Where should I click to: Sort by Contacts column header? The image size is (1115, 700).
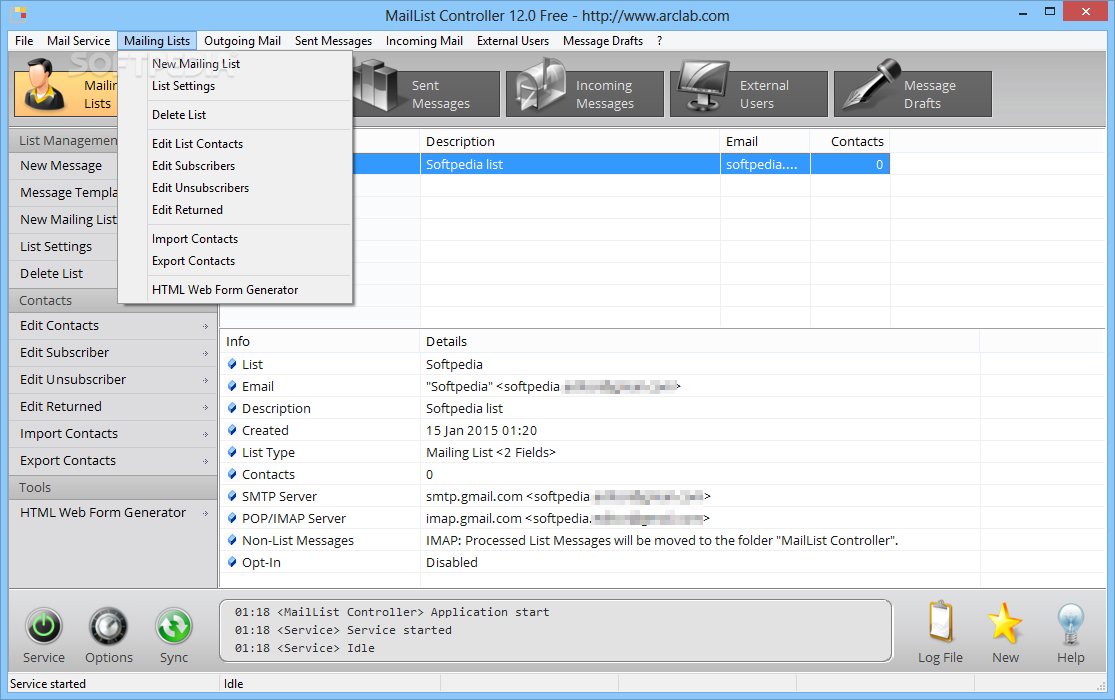850,142
